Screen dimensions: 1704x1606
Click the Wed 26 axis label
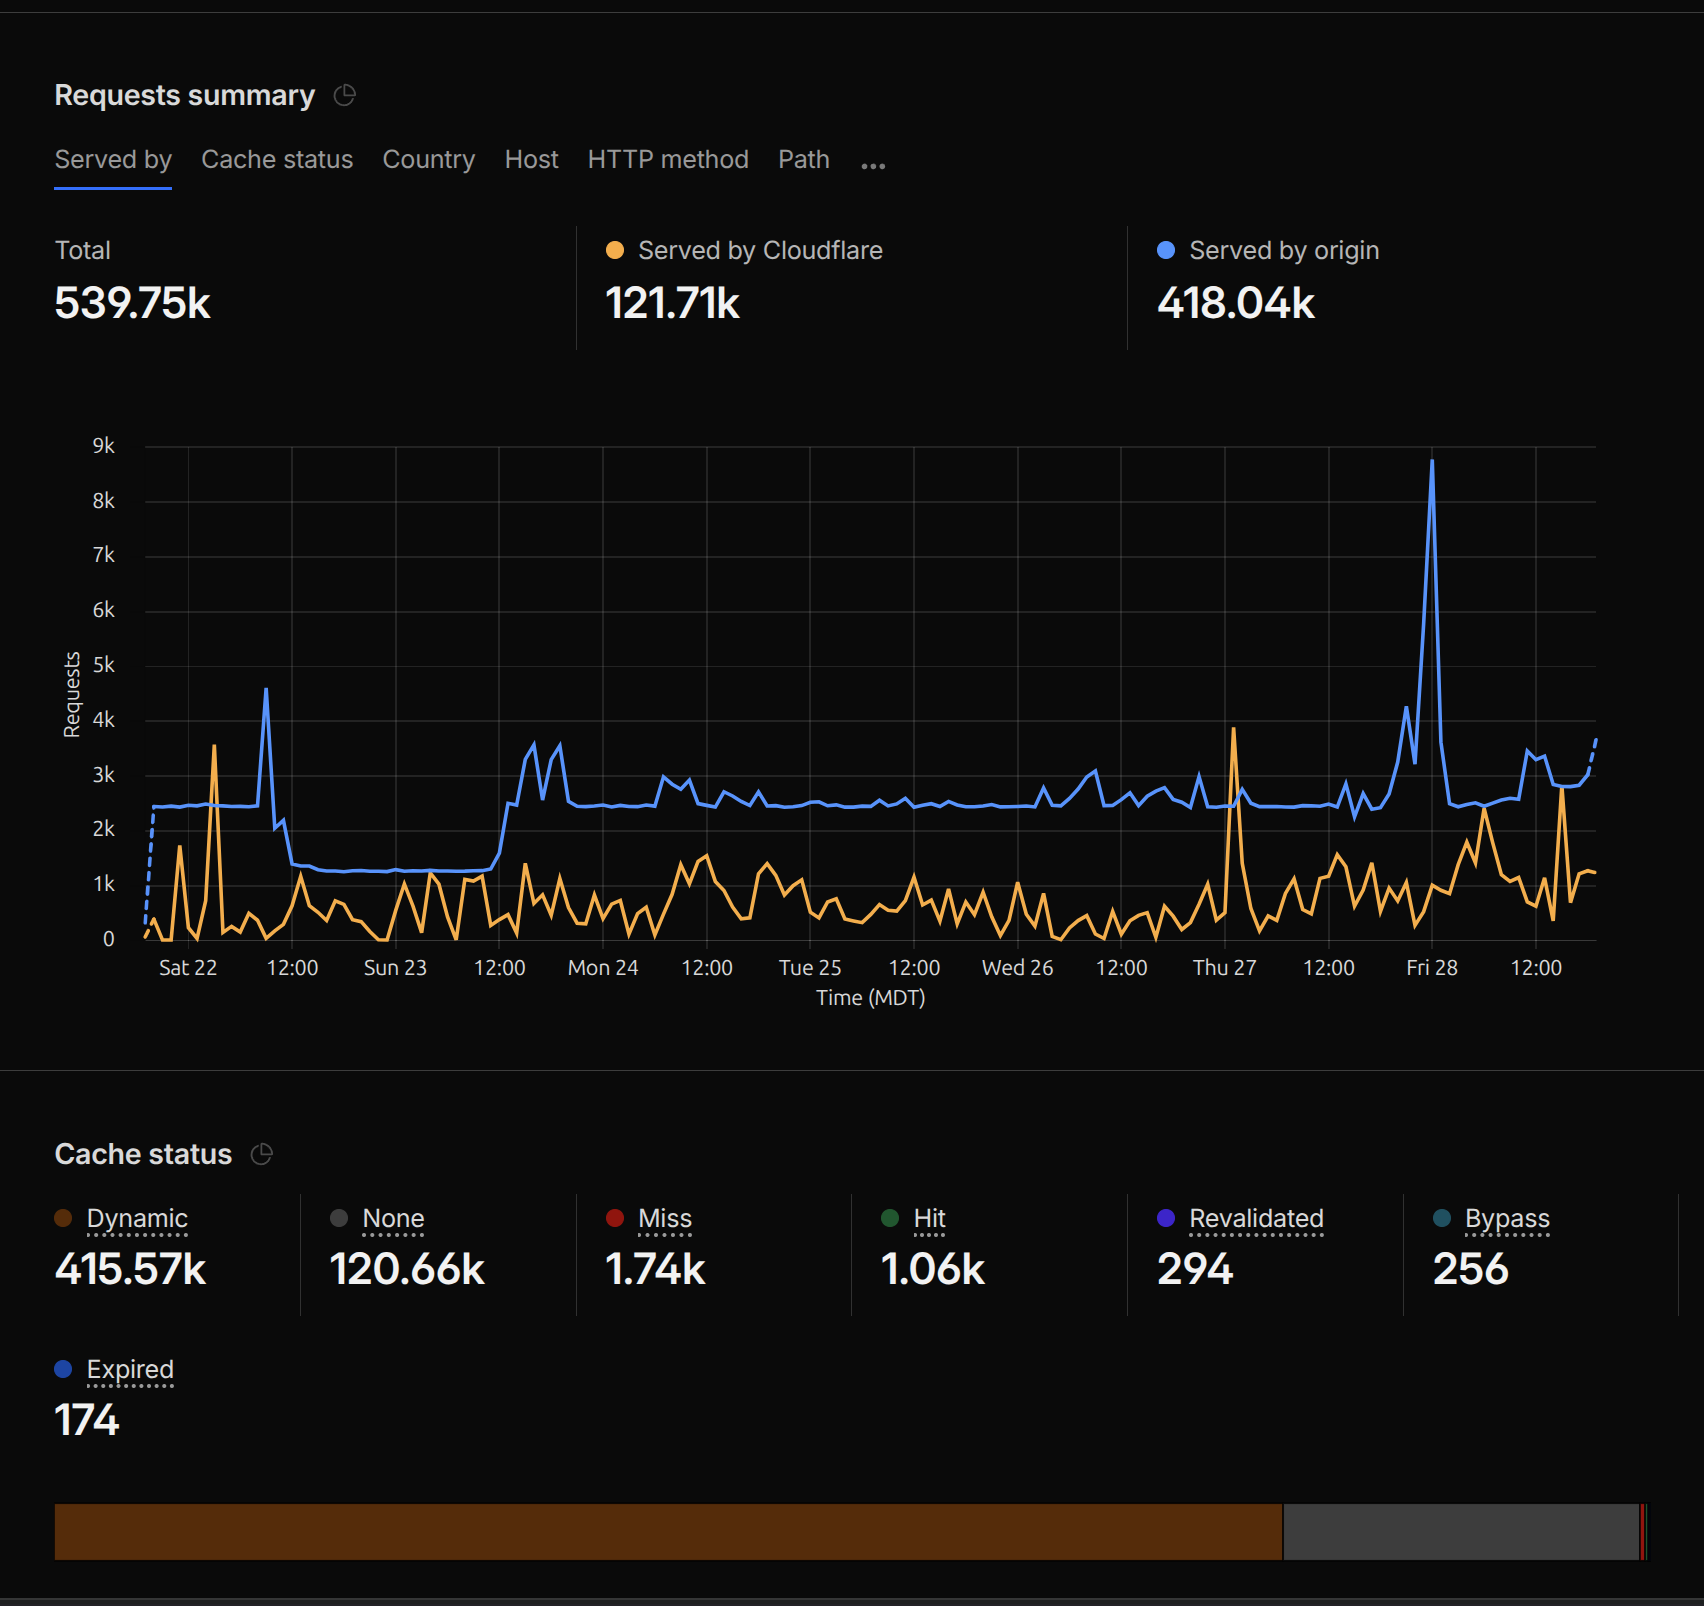(1018, 968)
